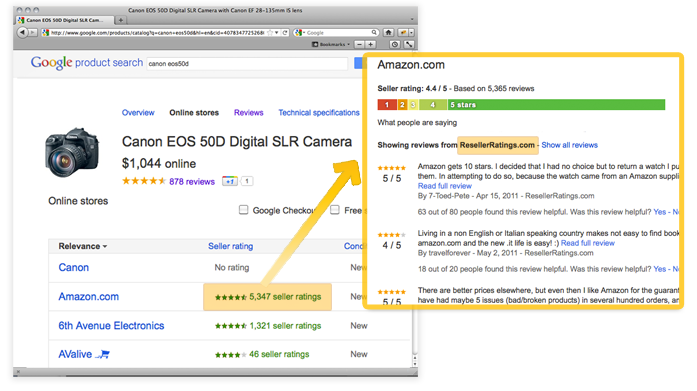
Task: Open the Canon store link
Action: [74, 267]
